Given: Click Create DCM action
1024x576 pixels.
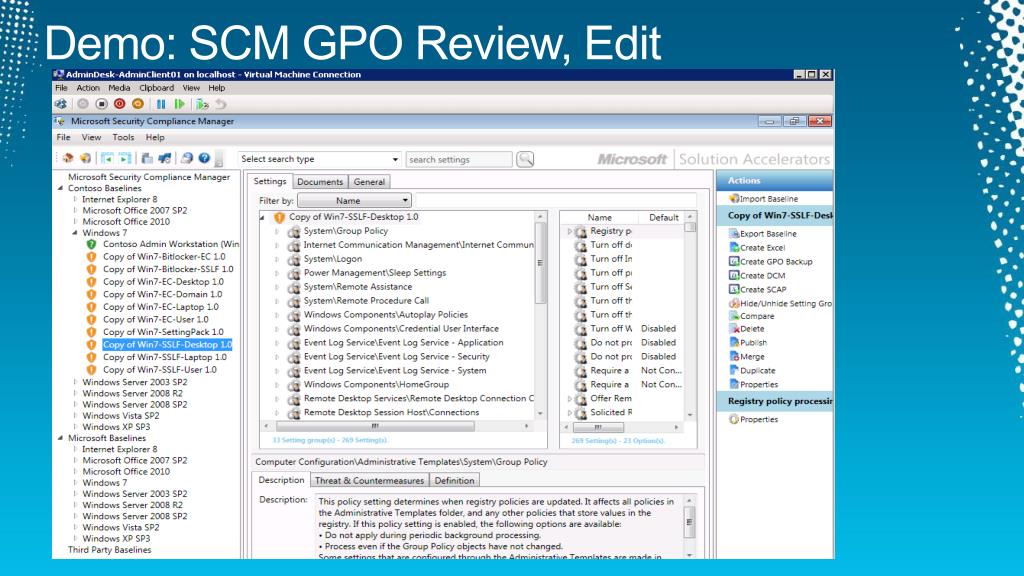Looking at the screenshot, I should click(757, 276).
